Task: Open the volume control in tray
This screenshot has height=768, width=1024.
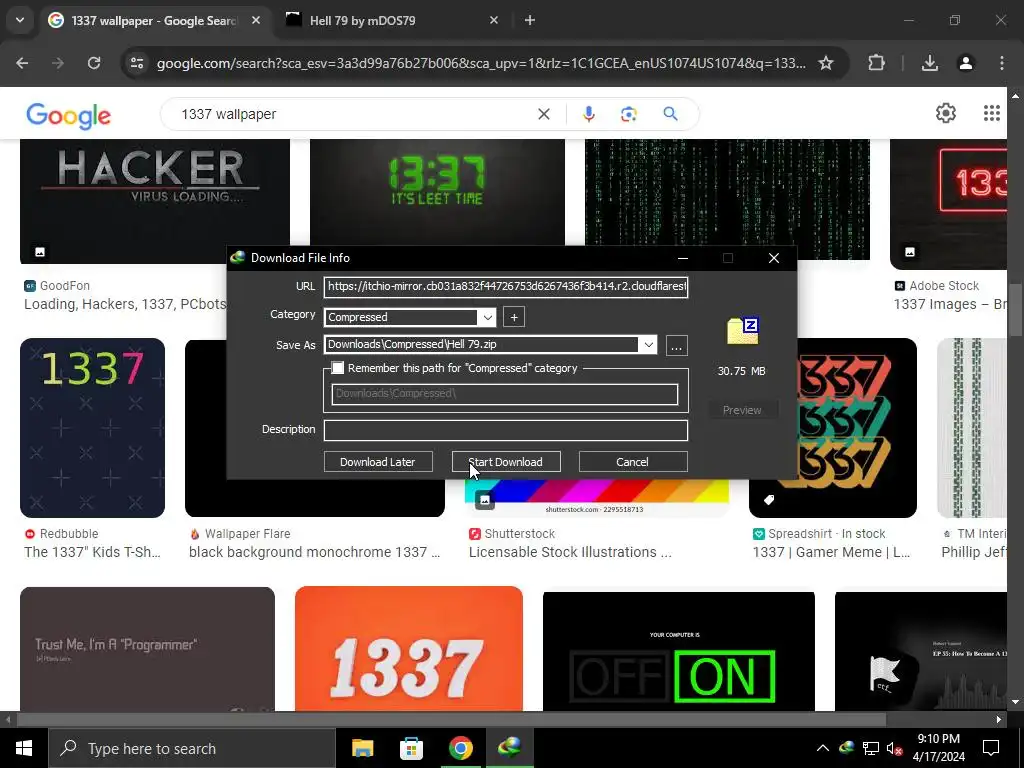Action: [894, 748]
